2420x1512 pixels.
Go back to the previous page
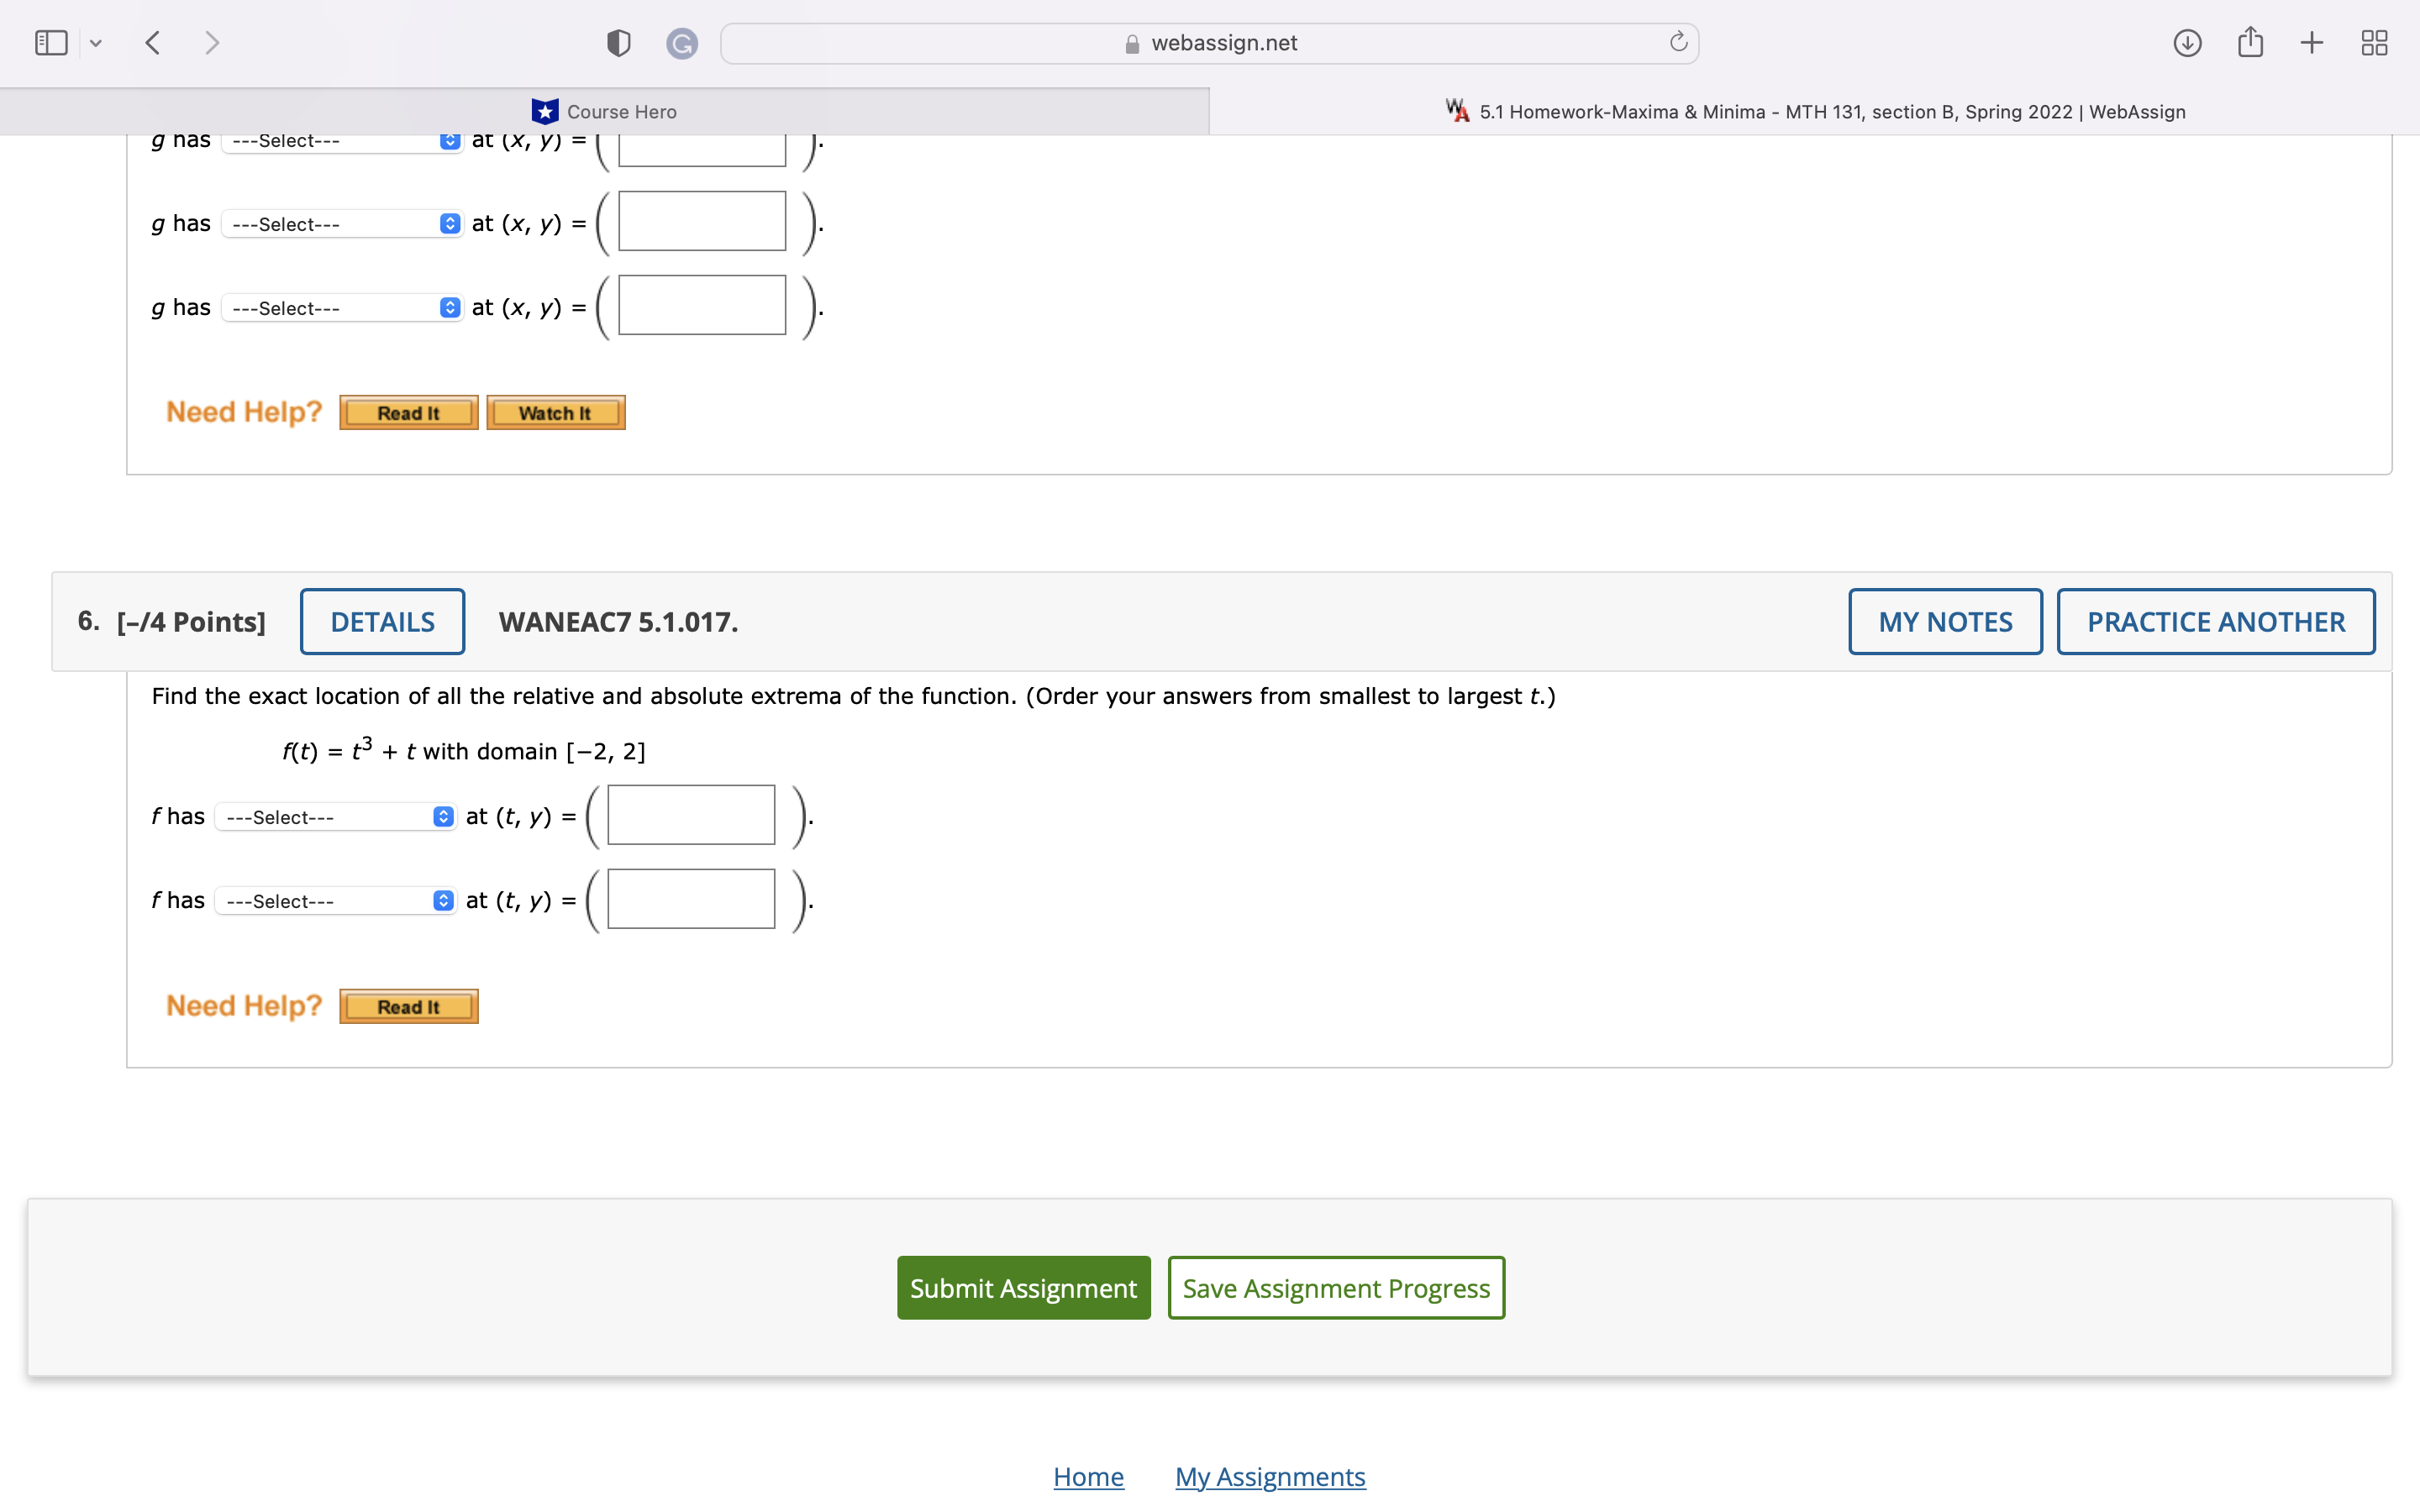coord(153,42)
